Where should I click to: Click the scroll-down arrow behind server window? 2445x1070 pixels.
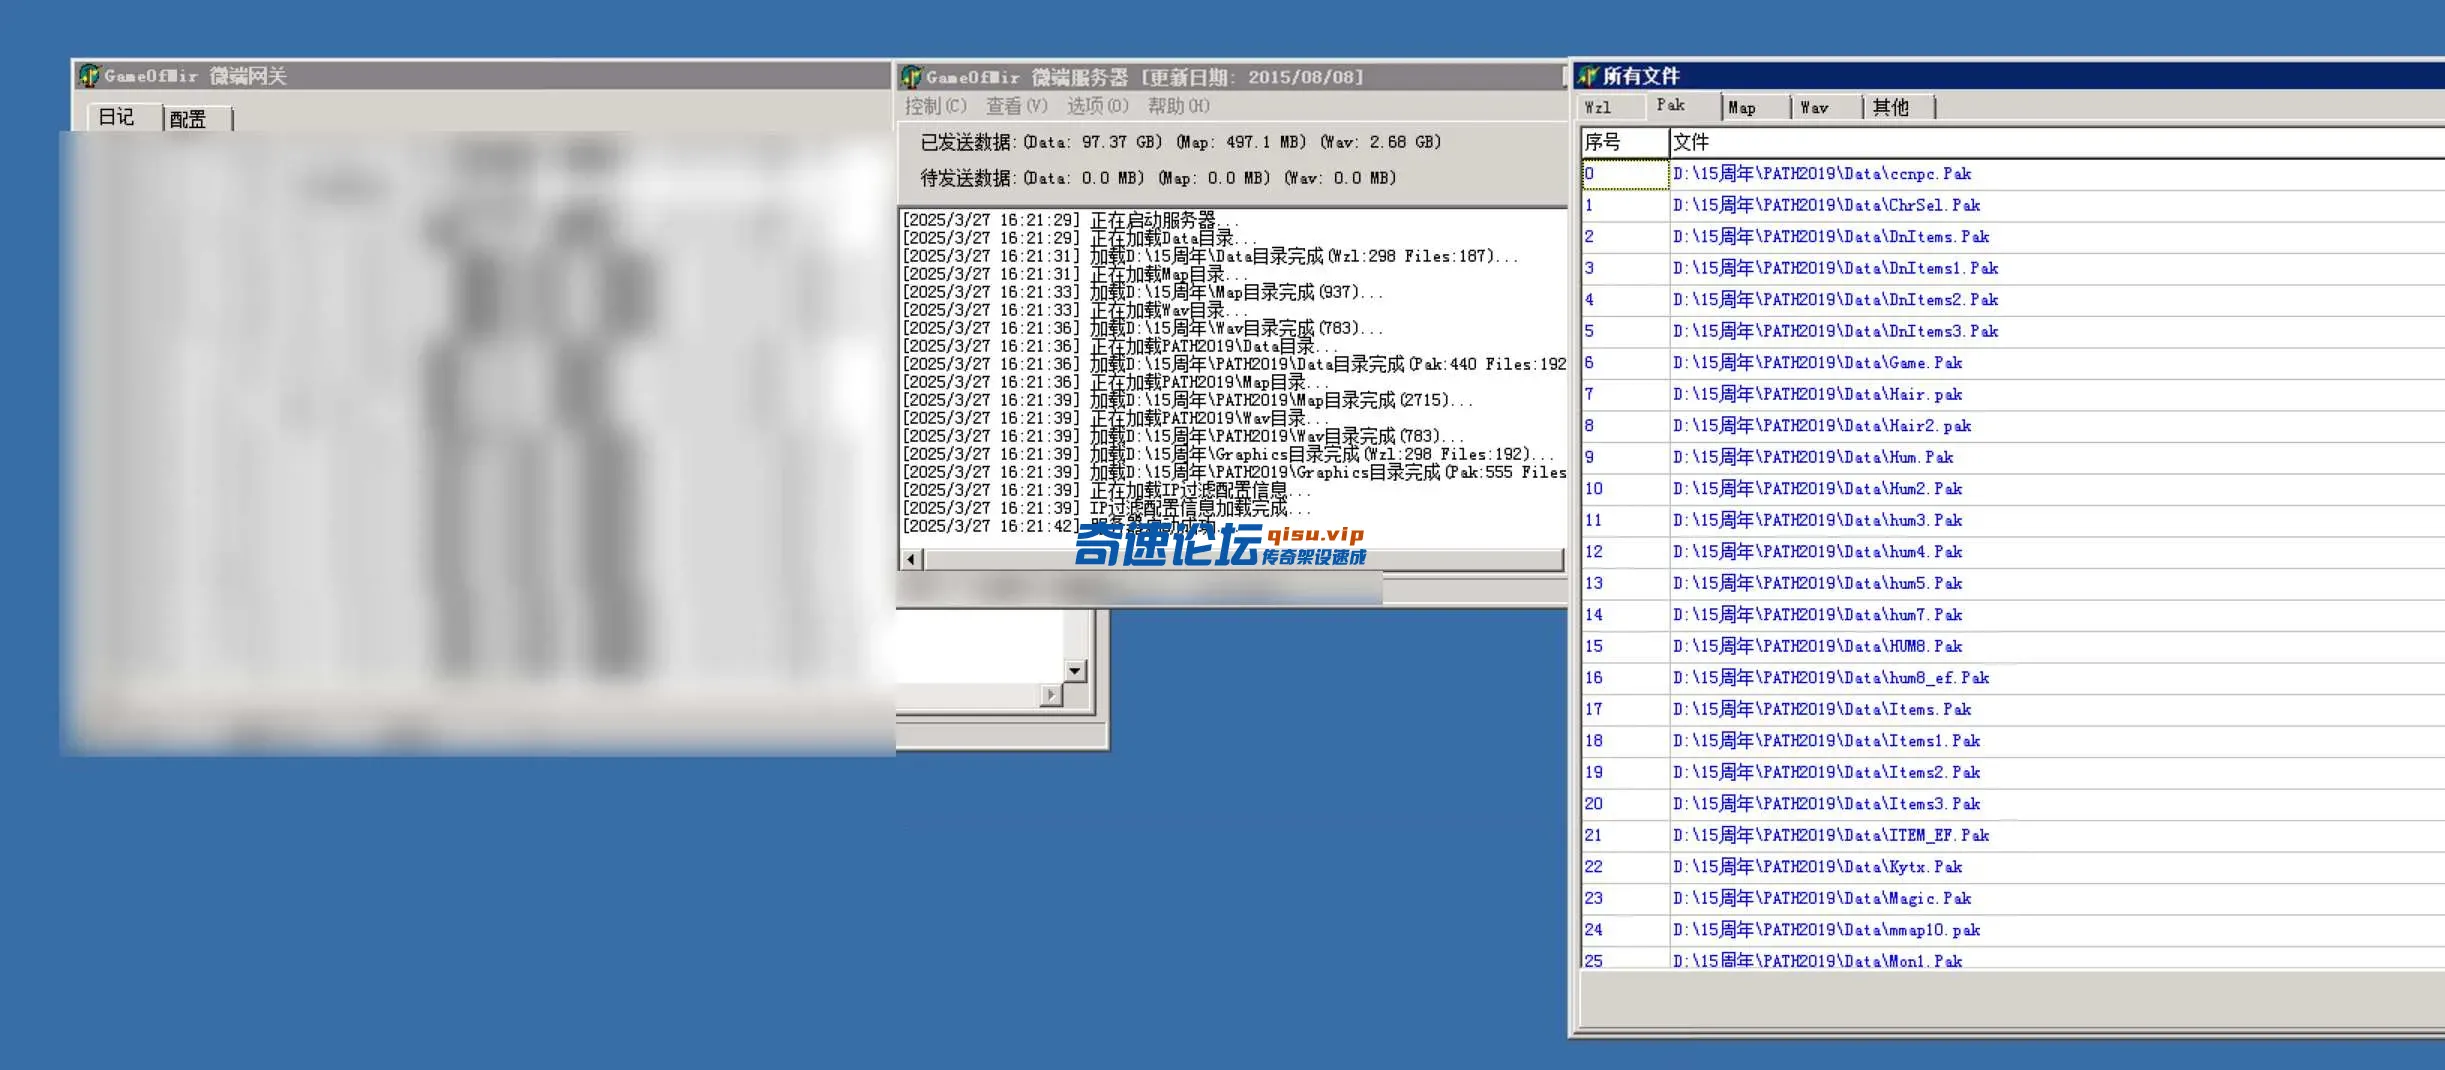(1075, 671)
